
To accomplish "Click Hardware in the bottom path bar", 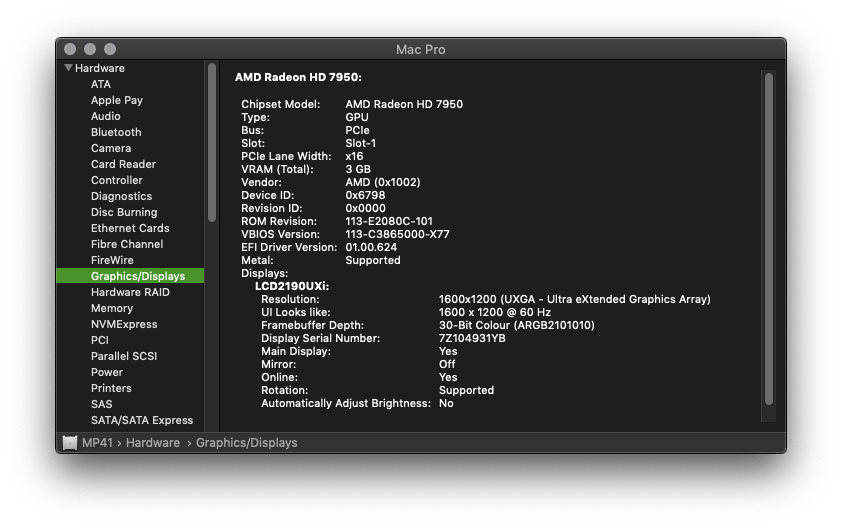I will pyautogui.click(x=153, y=443).
